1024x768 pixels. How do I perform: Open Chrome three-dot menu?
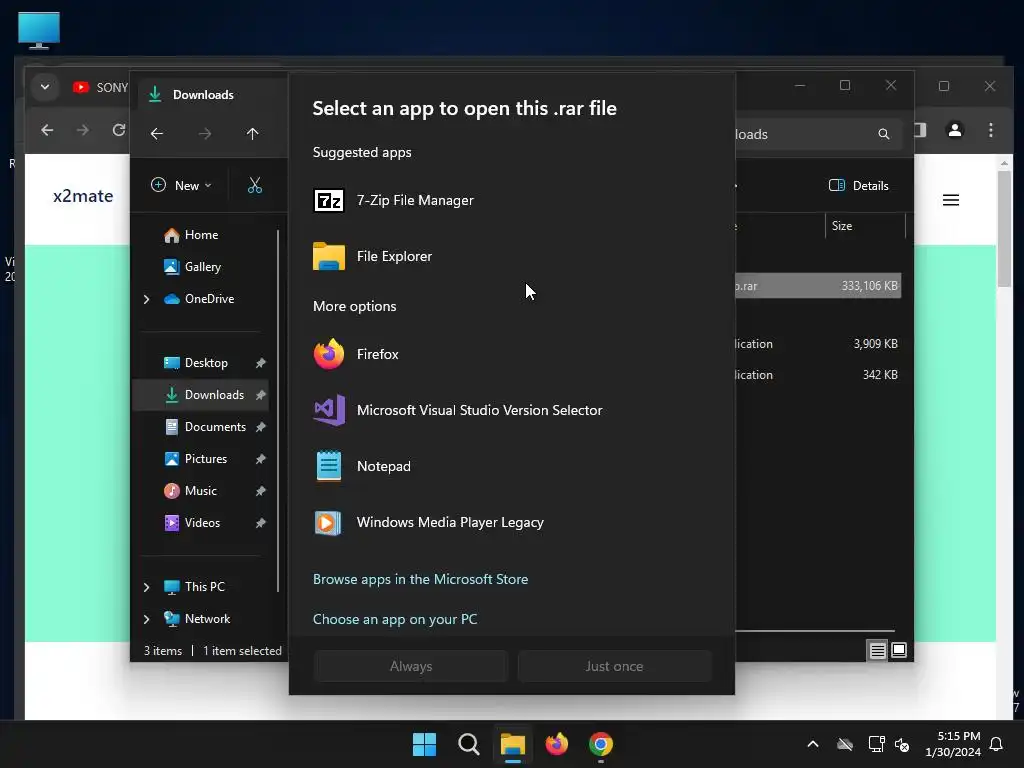click(x=991, y=131)
